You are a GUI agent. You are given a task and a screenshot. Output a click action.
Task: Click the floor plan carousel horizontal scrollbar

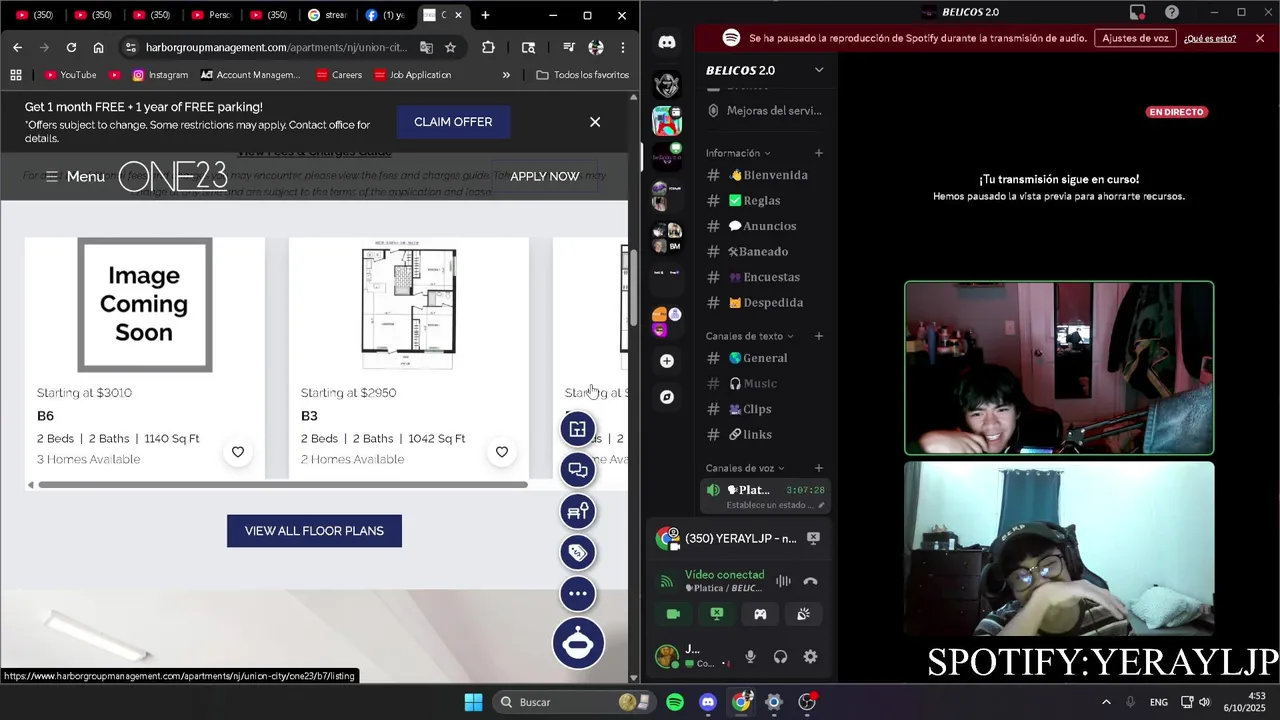pos(283,485)
